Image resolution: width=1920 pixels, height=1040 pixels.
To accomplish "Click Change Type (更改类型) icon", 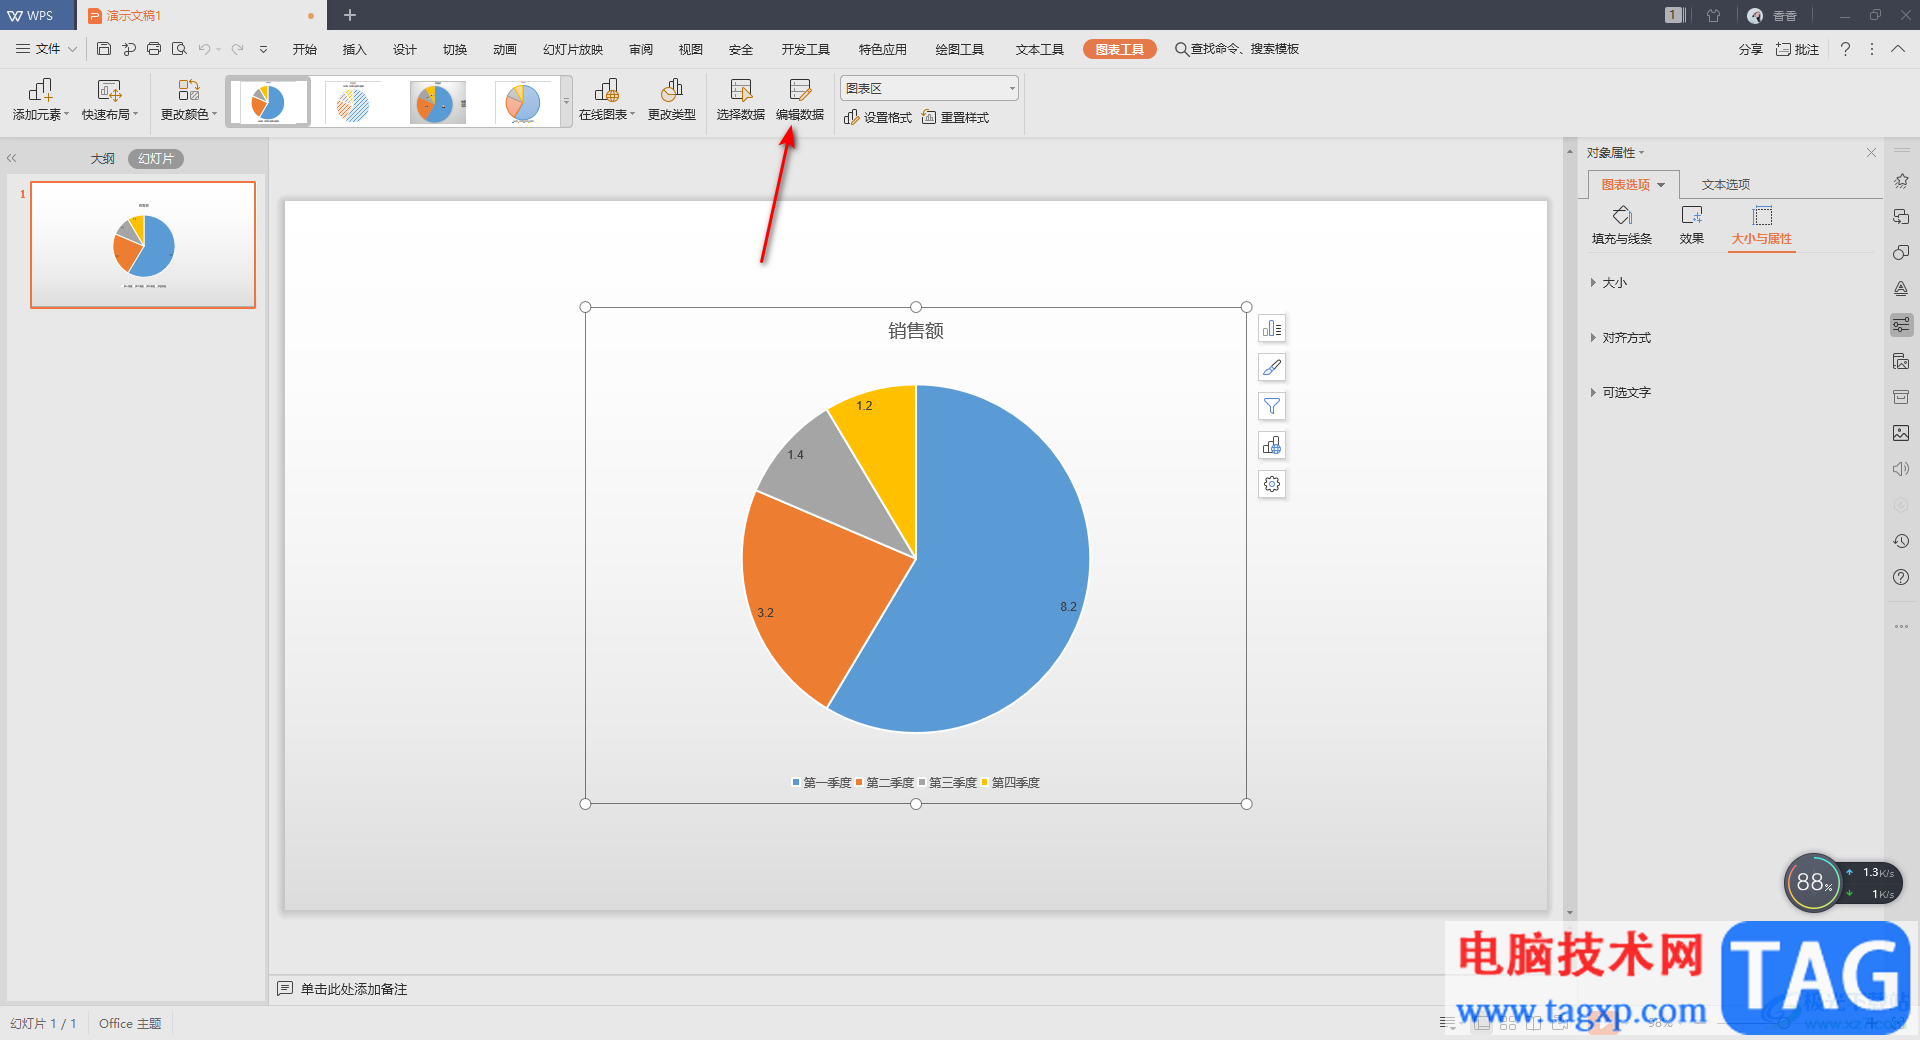I will [x=672, y=100].
